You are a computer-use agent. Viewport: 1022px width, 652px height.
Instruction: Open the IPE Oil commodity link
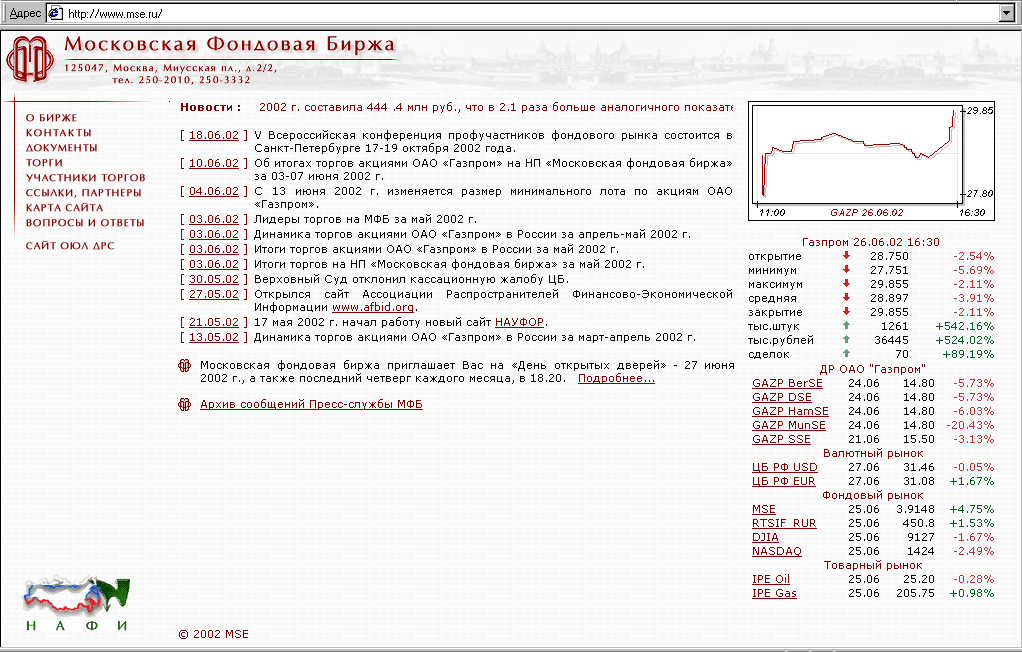pos(770,580)
